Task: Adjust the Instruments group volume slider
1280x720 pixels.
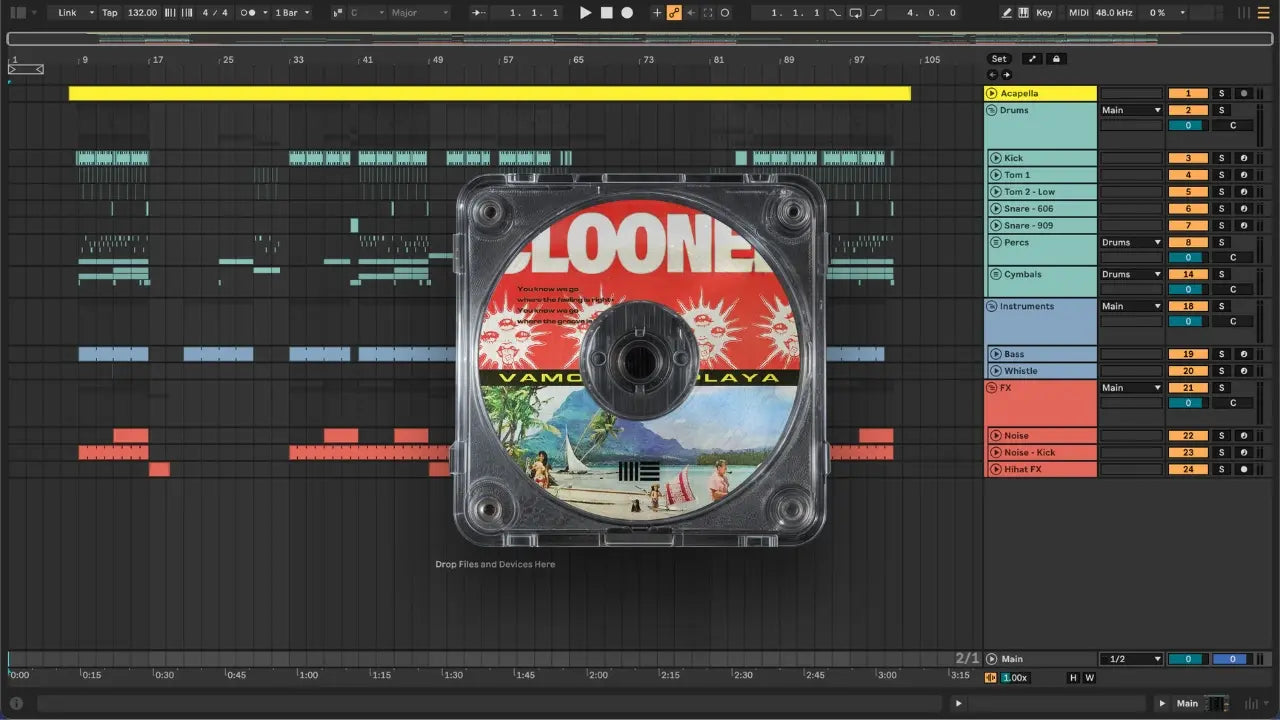Action: click(1188, 322)
